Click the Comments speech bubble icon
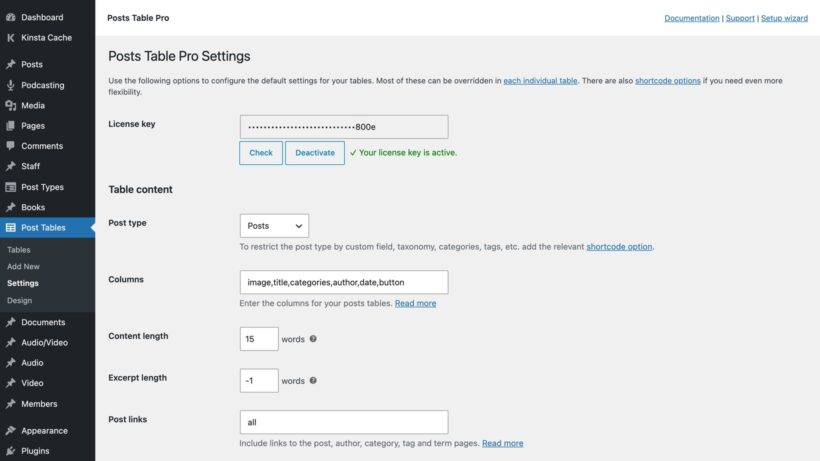Viewport: 820px width, 461px height. [10, 146]
